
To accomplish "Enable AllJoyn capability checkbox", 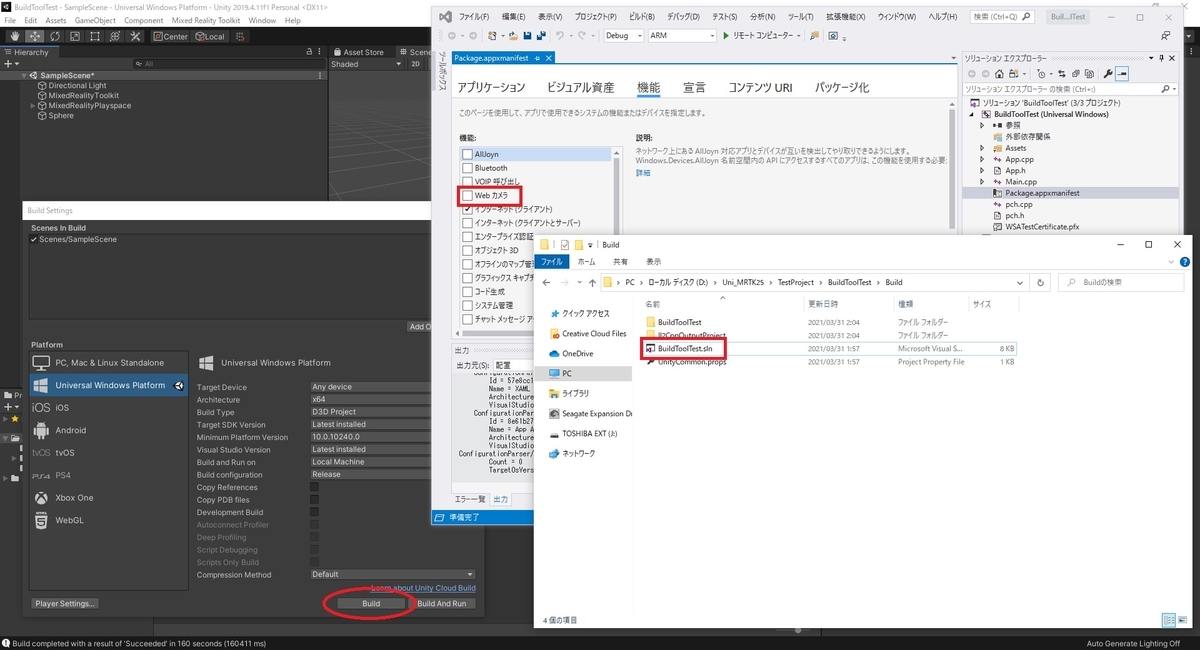I will coord(467,155).
